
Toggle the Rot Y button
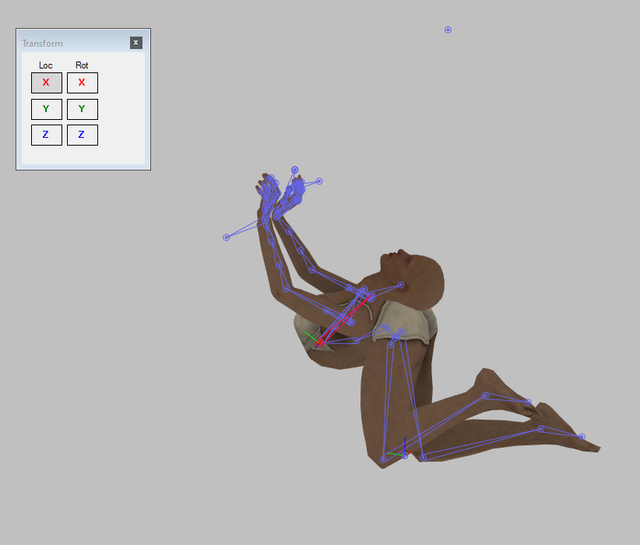pyautogui.click(x=82, y=109)
